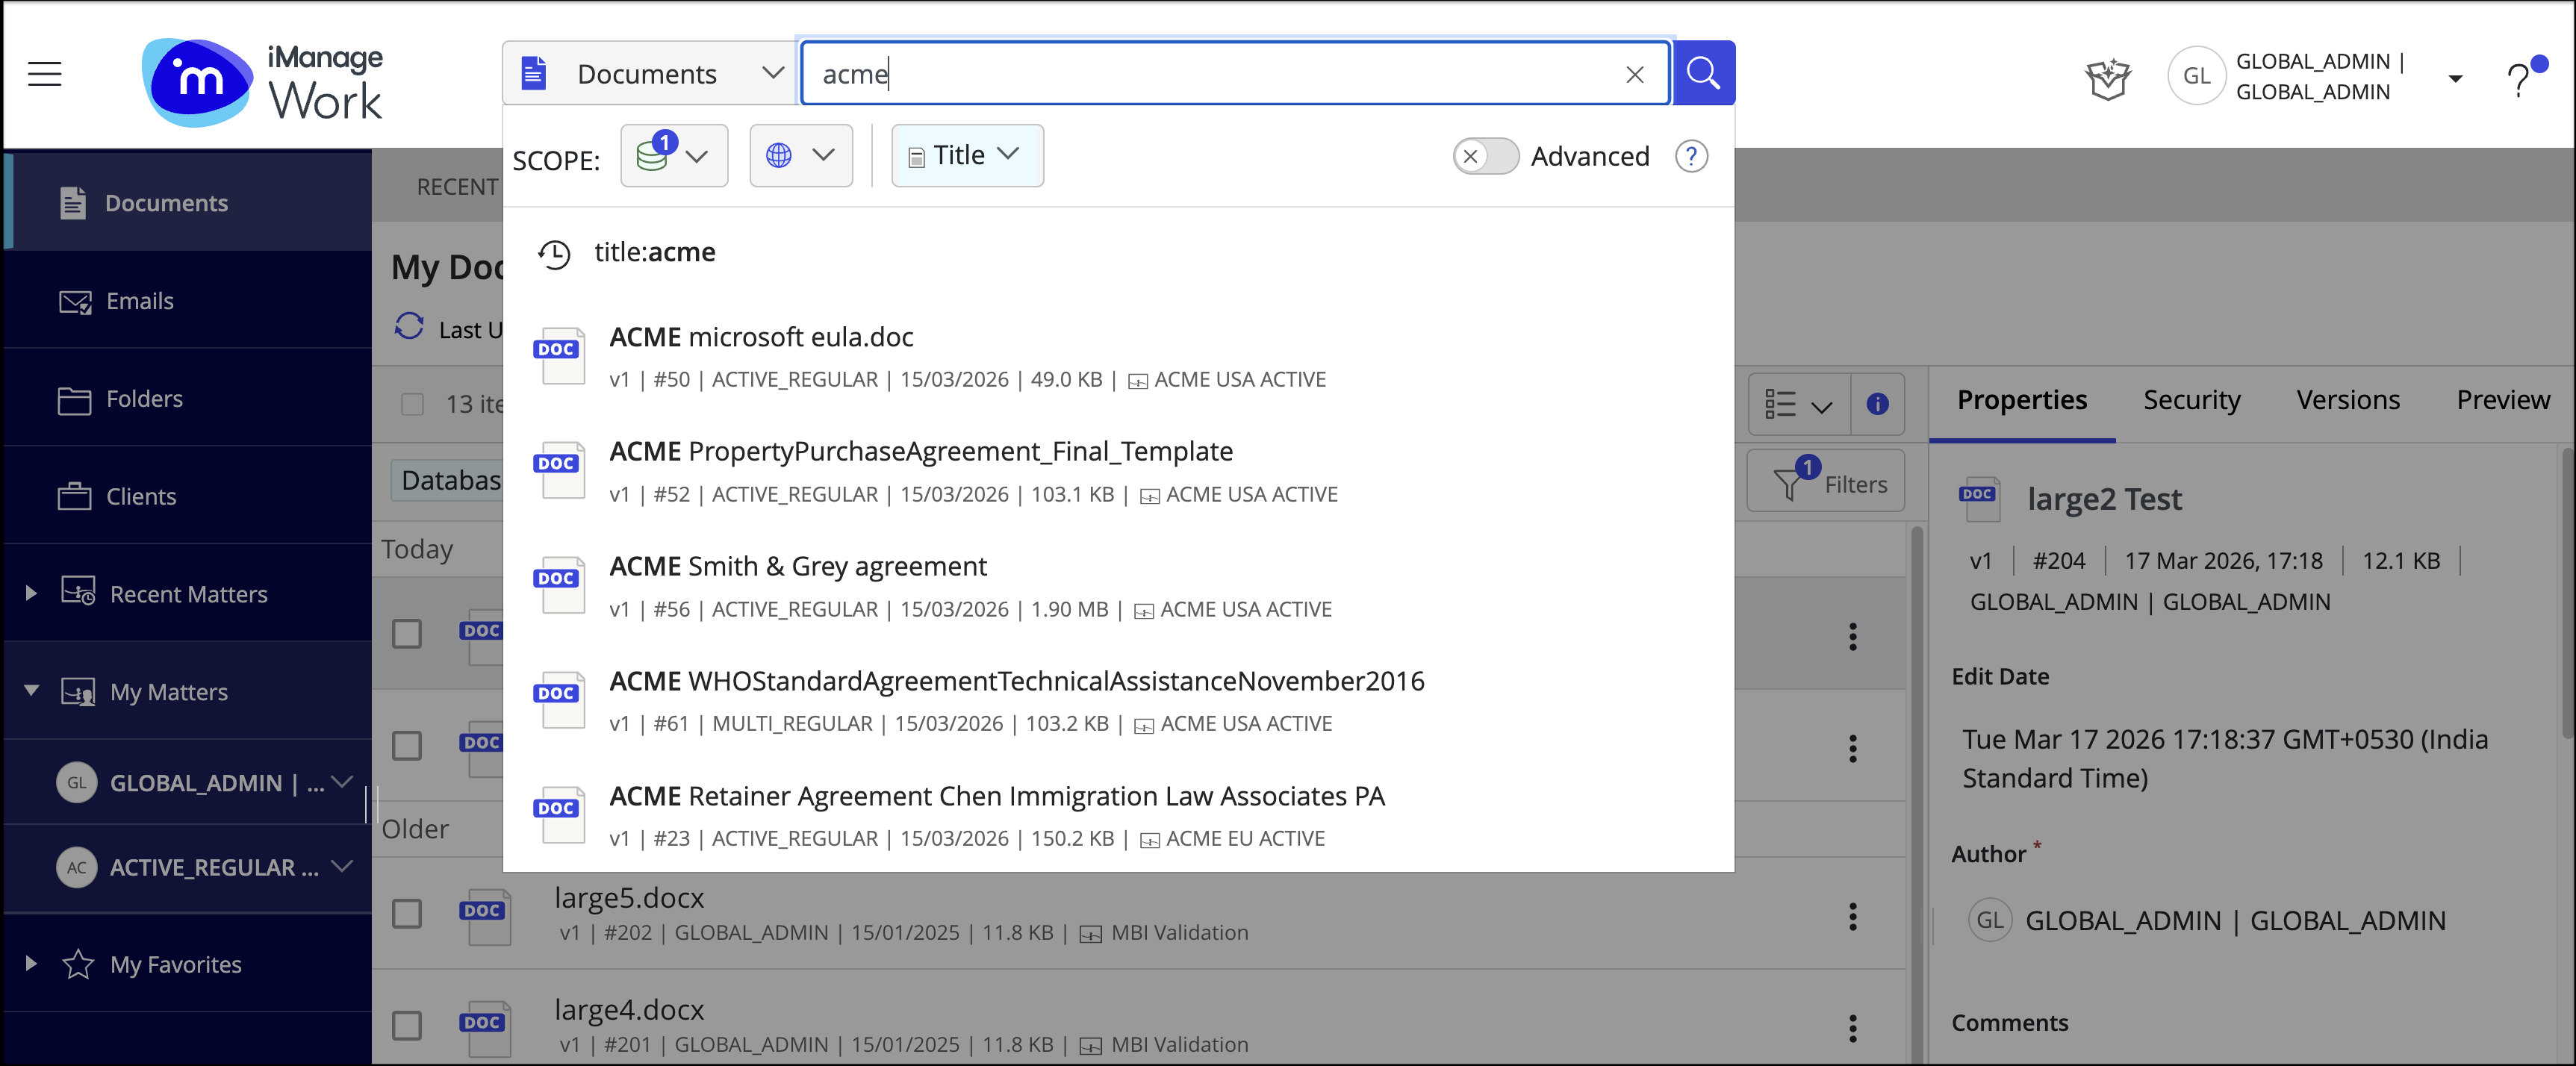Select the title:acme recent search suggestion
Image resolution: width=2576 pixels, height=1066 pixels.
654,252
